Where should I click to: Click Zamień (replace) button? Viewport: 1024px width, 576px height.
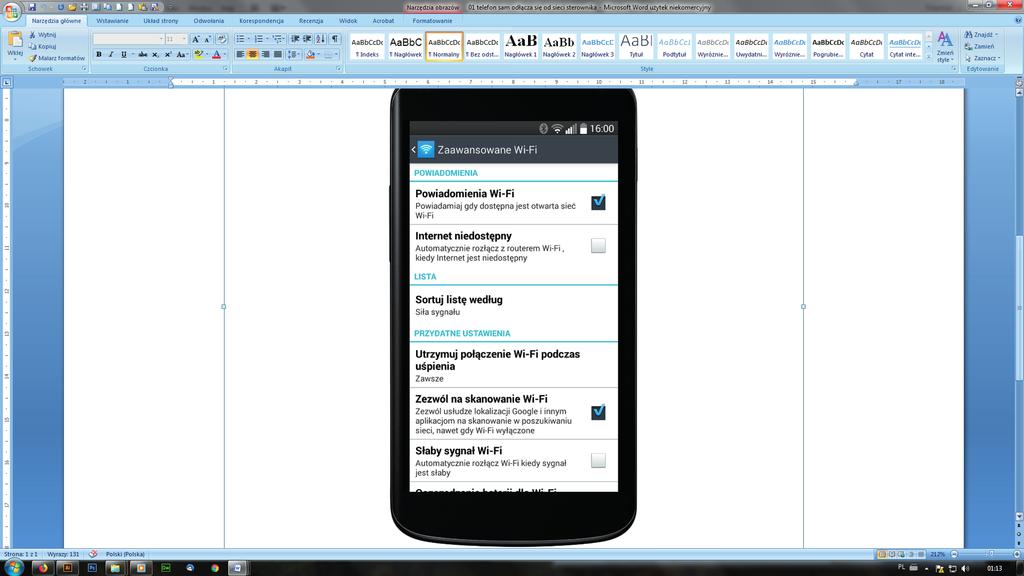(x=980, y=46)
